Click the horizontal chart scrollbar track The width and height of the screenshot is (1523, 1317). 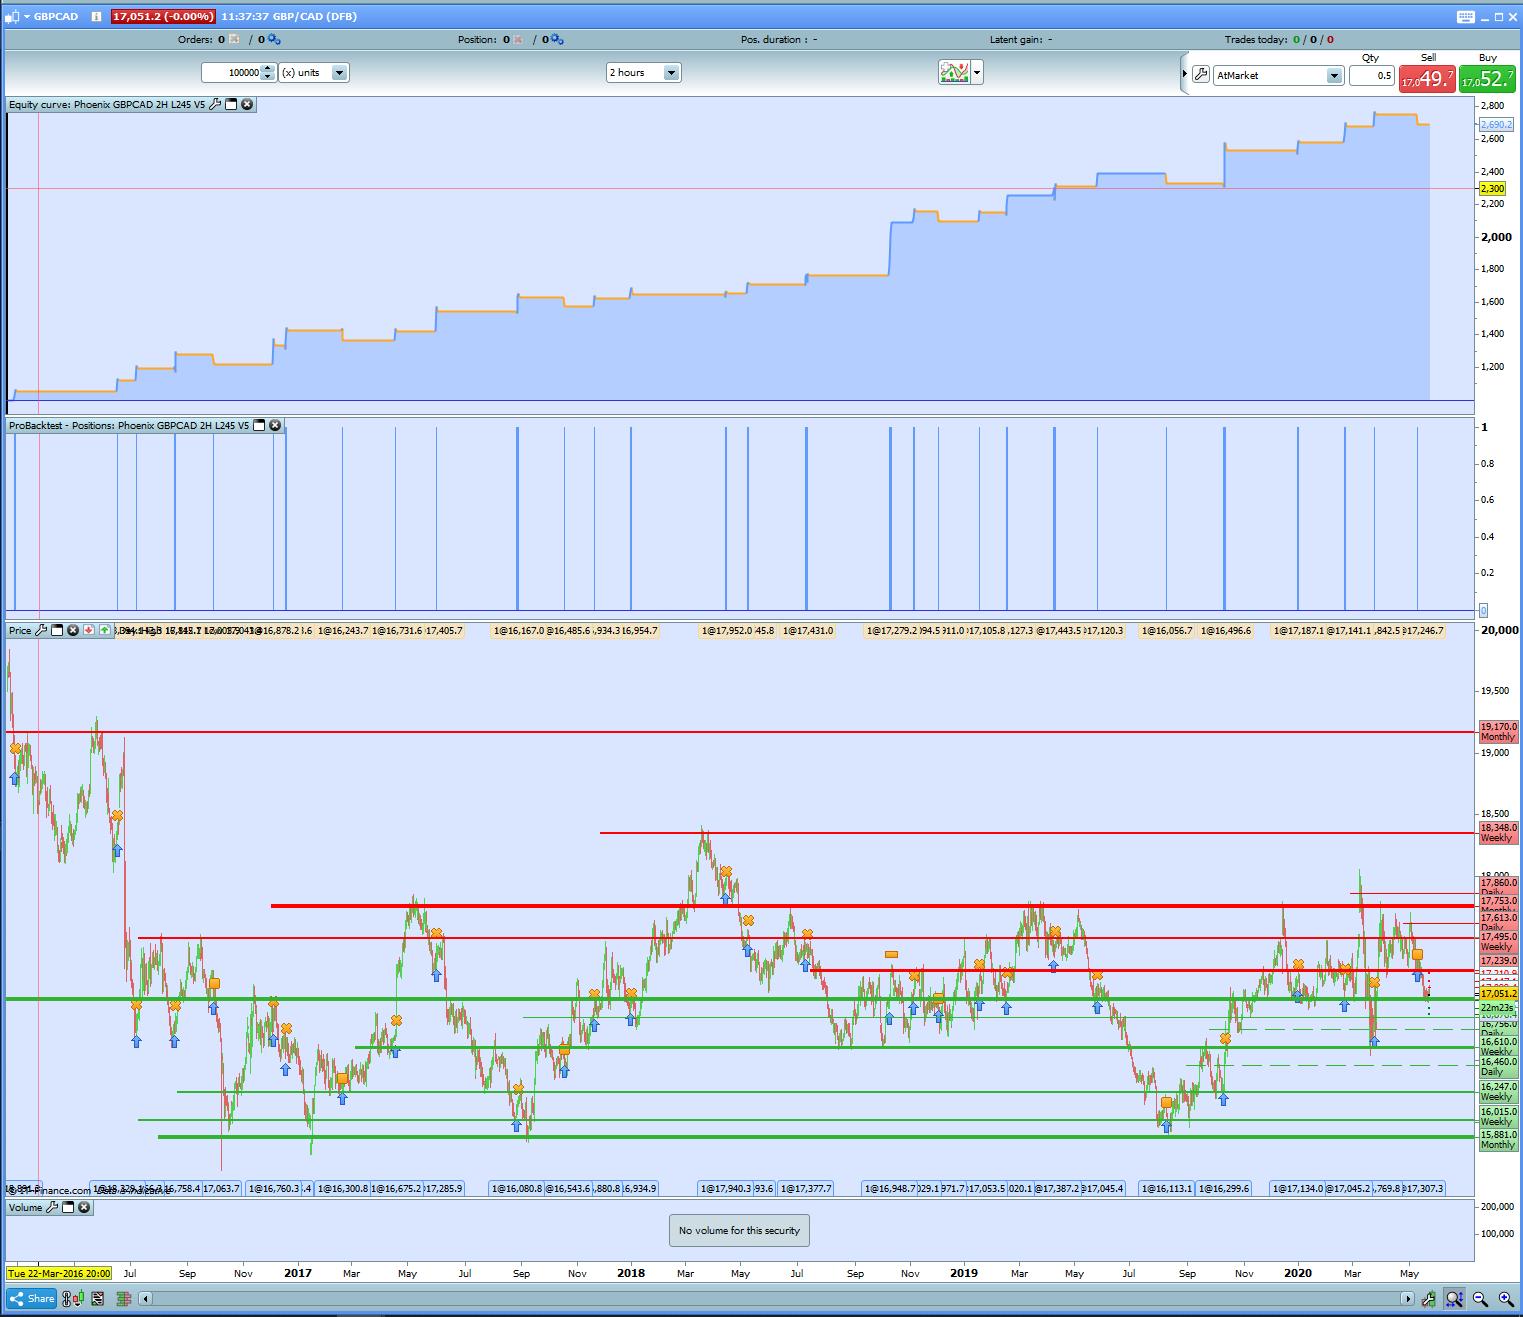pos(776,1299)
